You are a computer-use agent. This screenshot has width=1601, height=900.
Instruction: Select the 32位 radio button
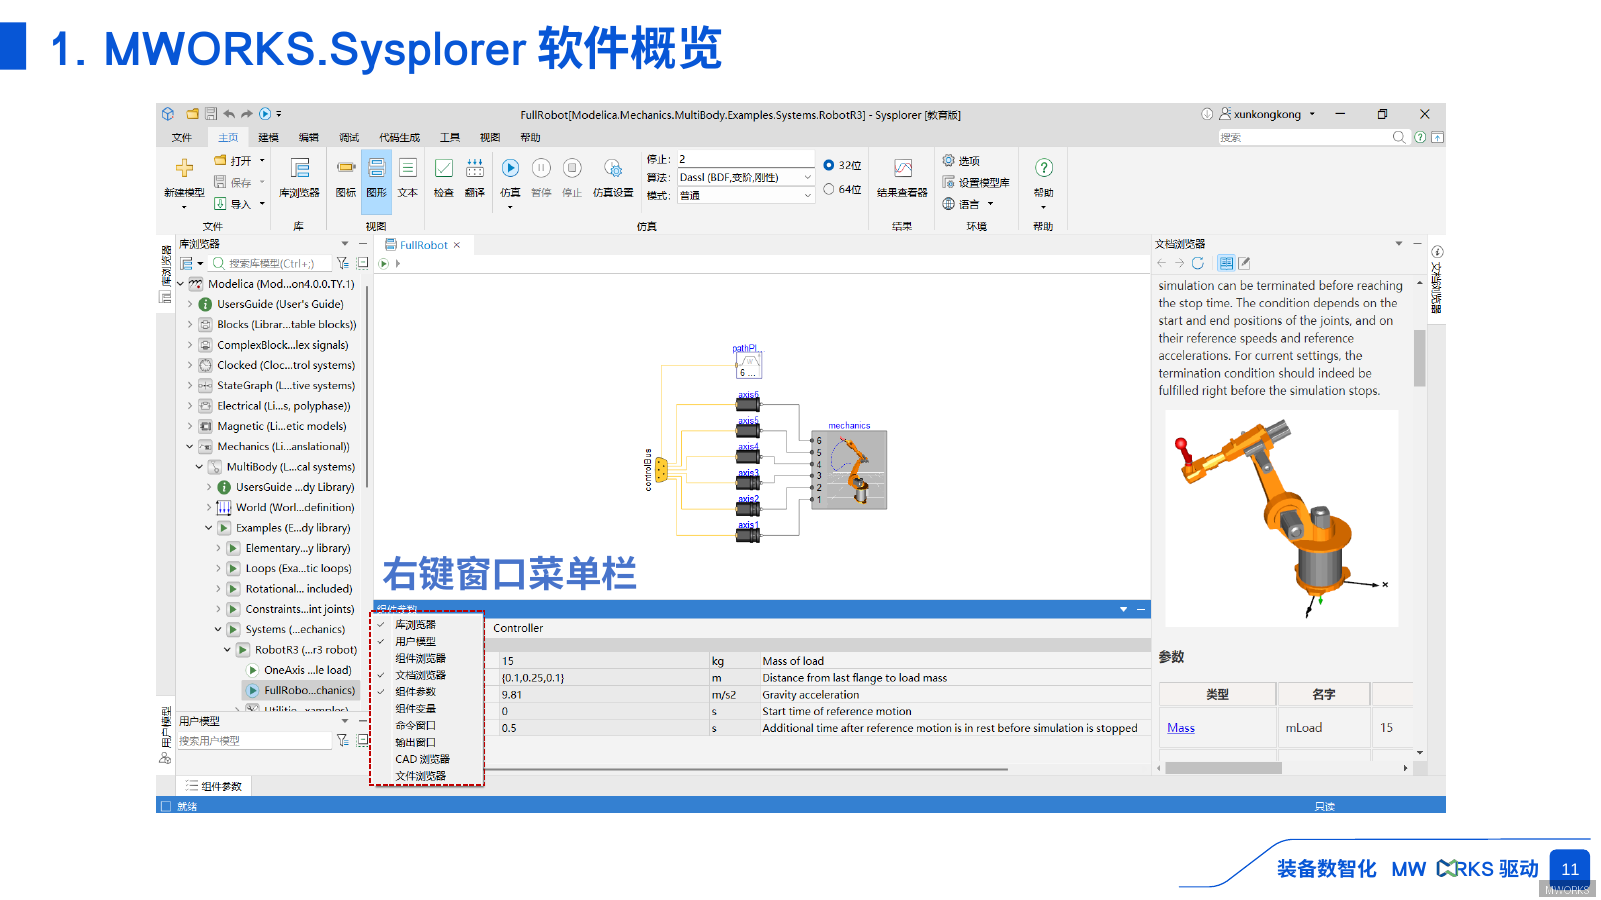pyautogui.click(x=829, y=165)
